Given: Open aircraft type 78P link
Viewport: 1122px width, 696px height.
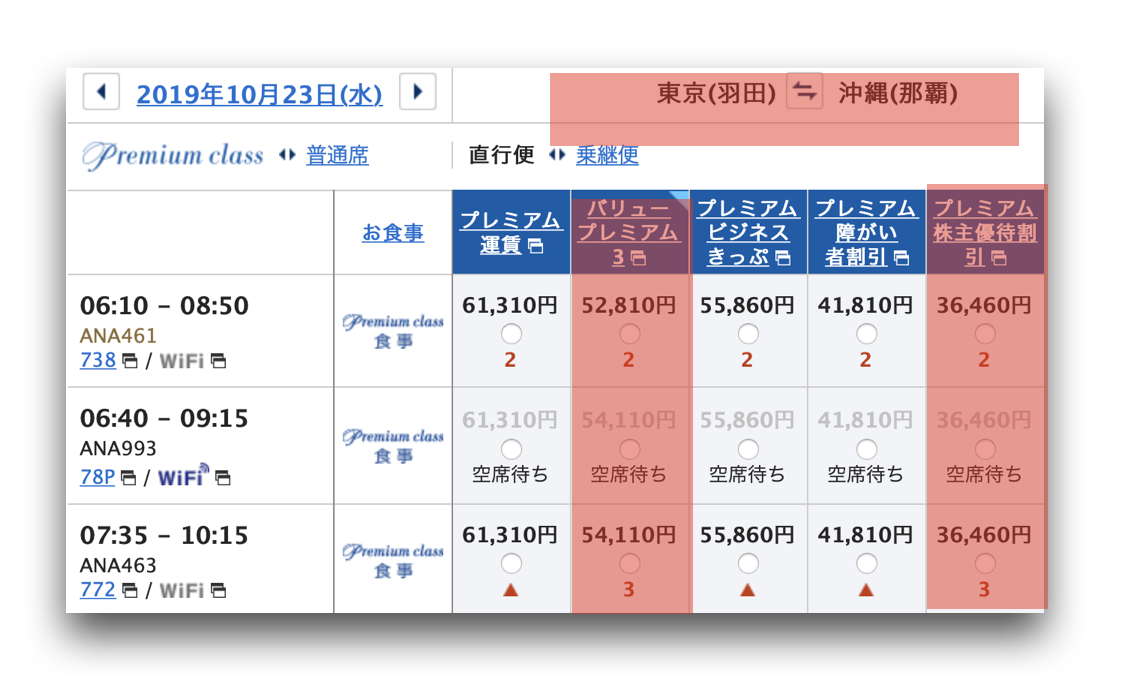Looking at the screenshot, I should coord(97,476).
